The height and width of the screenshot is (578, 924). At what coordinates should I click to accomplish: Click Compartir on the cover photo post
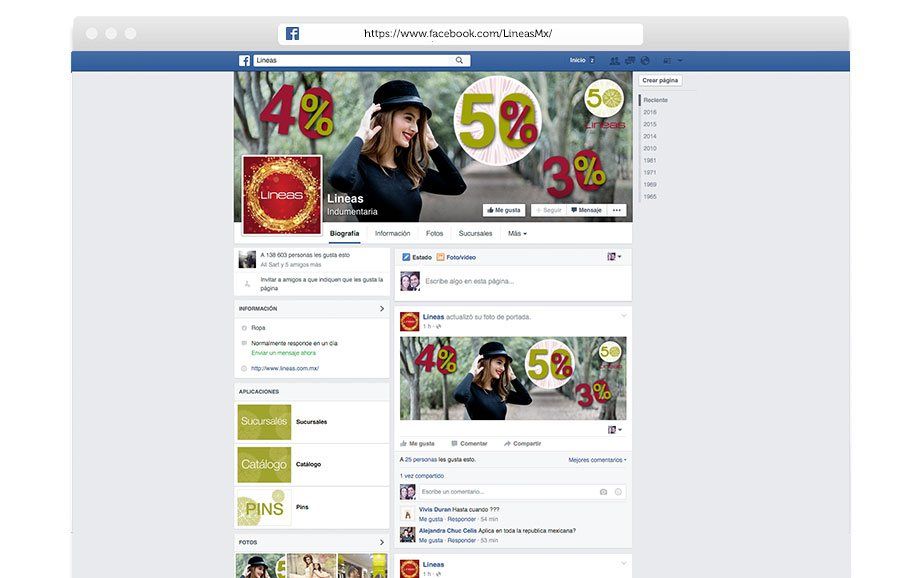pos(522,444)
